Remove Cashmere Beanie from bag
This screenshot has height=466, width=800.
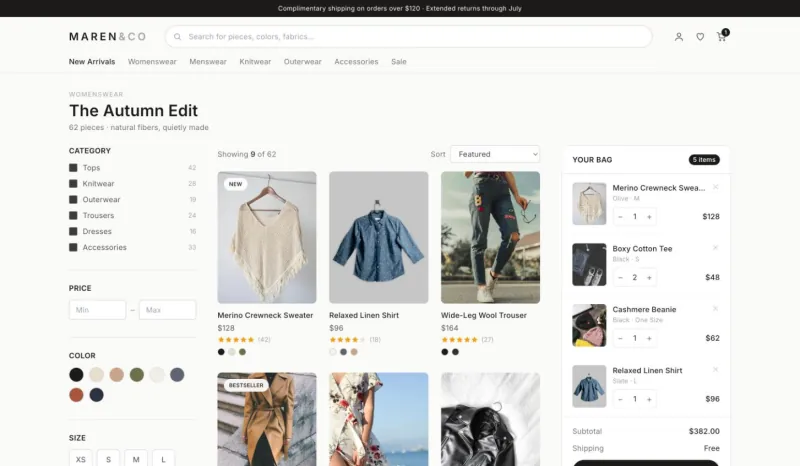click(x=715, y=308)
